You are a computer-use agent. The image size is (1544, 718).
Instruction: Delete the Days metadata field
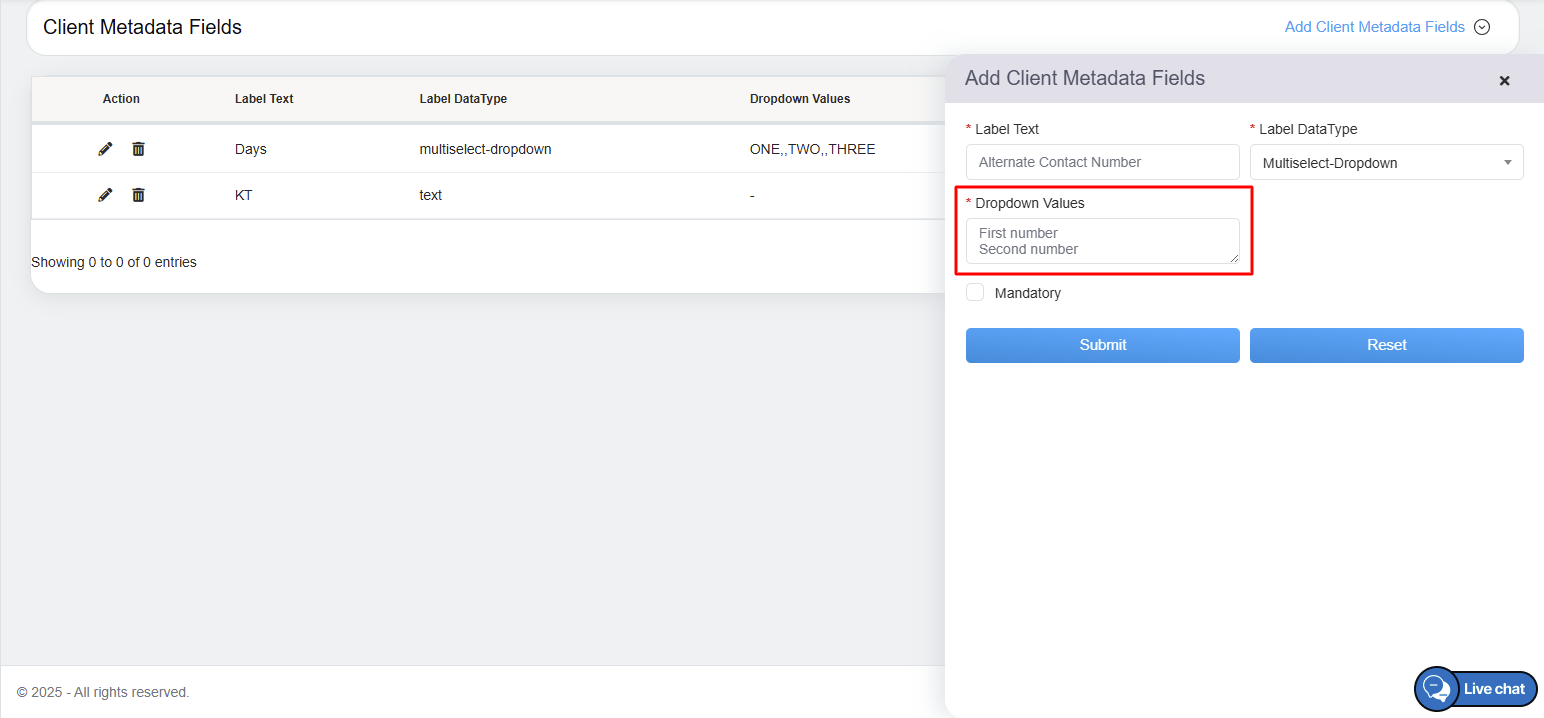[138, 149]
